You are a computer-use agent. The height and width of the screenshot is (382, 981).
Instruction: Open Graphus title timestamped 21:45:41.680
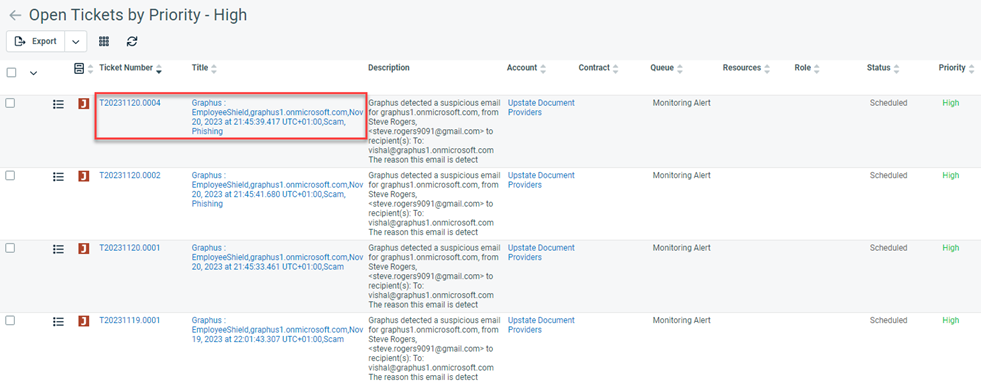277,189
